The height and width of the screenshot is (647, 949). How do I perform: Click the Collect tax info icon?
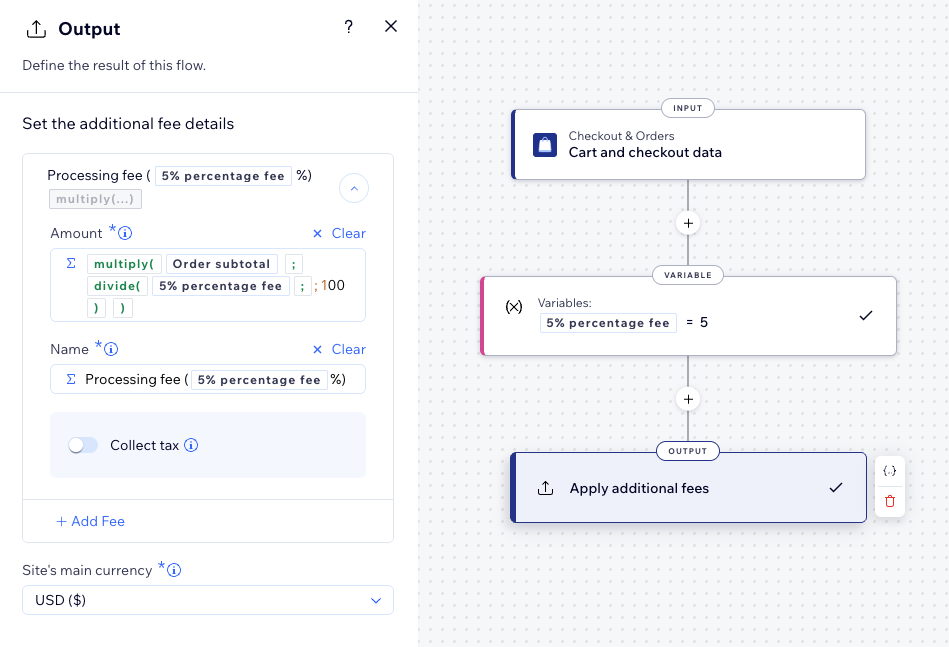[x=191, y=445]
